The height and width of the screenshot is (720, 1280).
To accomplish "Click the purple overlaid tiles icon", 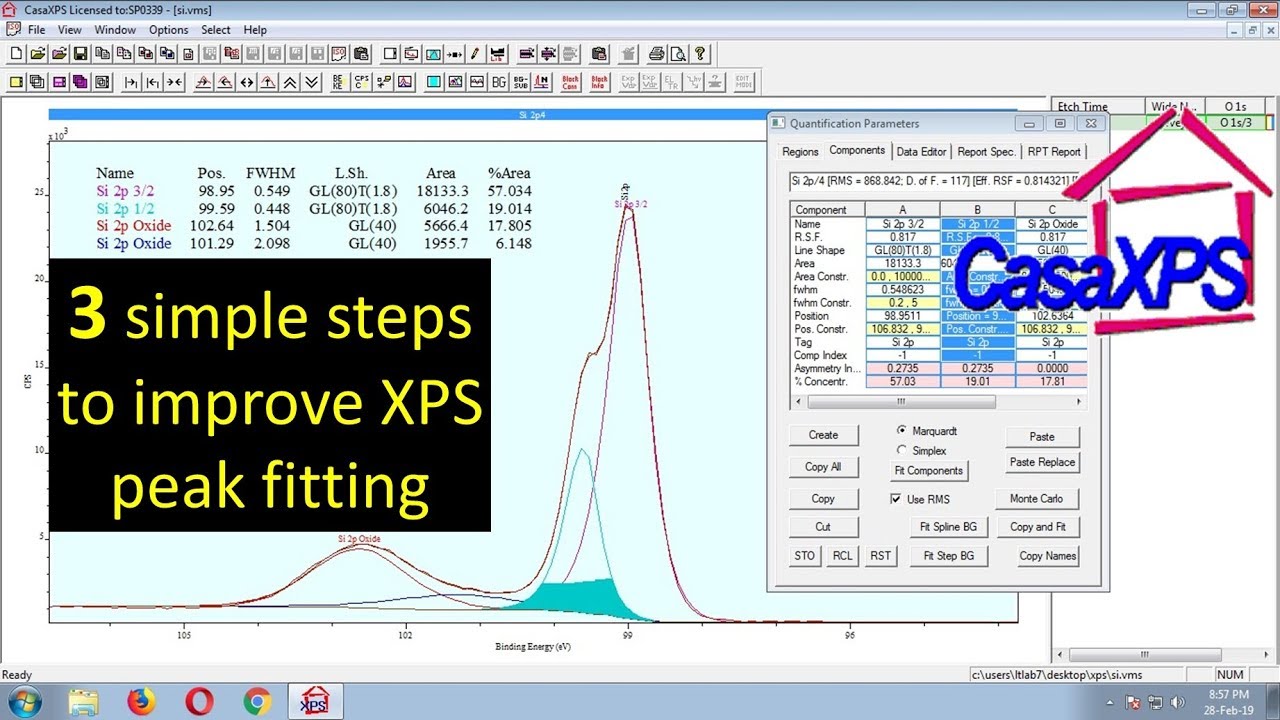I will click(80, 82).
